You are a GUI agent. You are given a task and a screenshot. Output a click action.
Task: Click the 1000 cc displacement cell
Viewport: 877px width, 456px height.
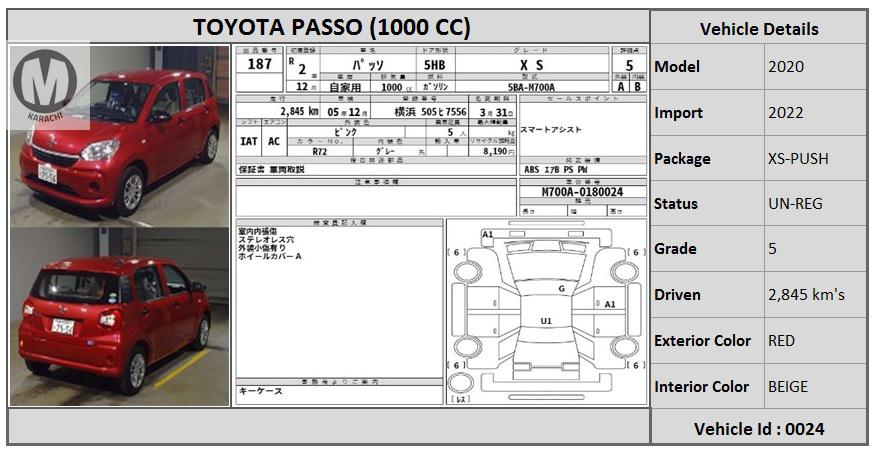[395, 87]
